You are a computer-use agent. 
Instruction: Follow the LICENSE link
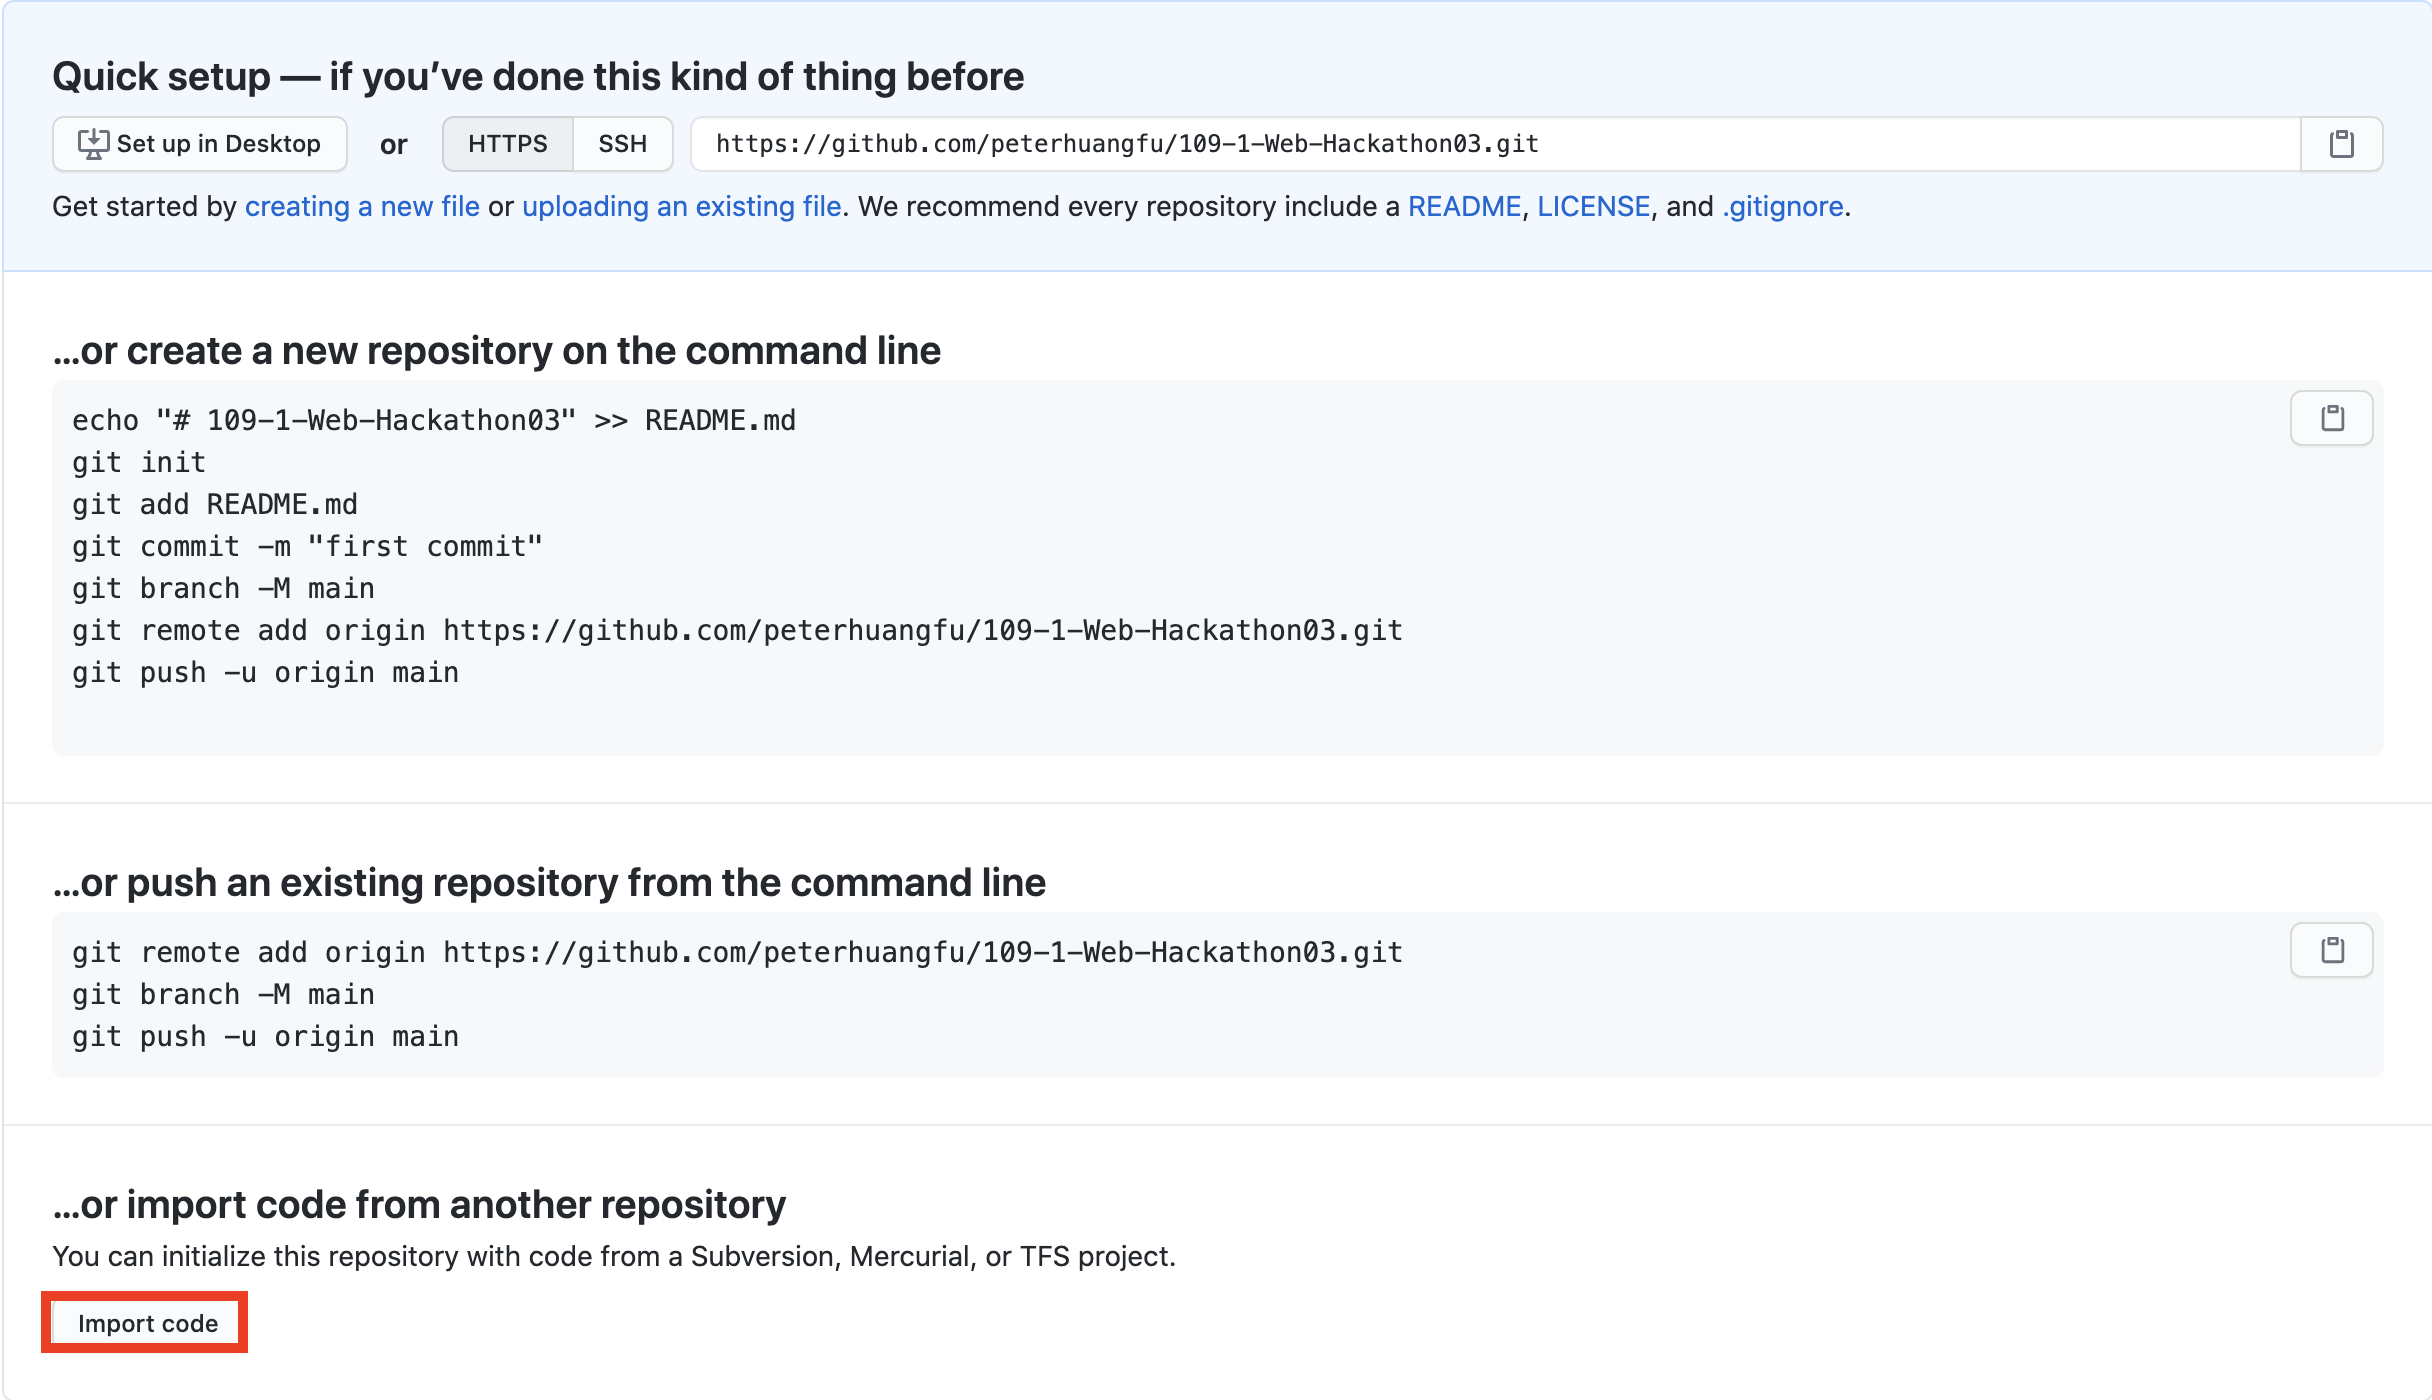(x=1593, y=206)
